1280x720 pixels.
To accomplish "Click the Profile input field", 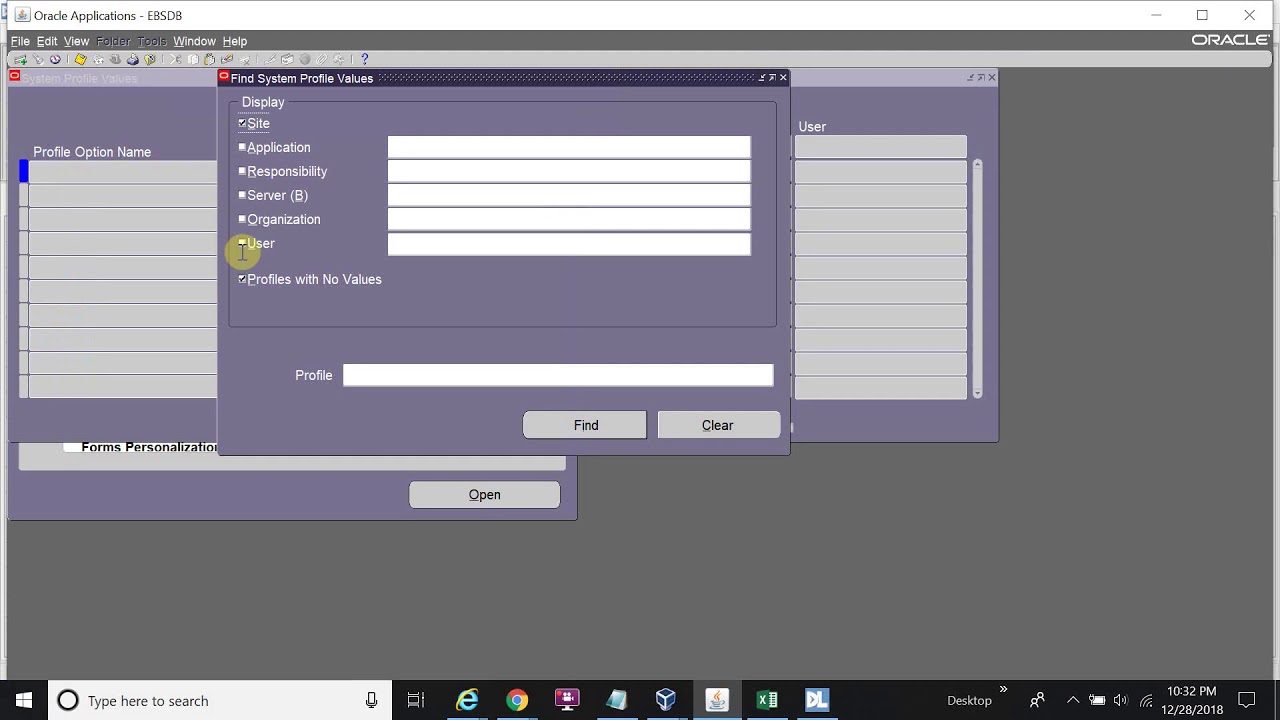I will 558,375.
